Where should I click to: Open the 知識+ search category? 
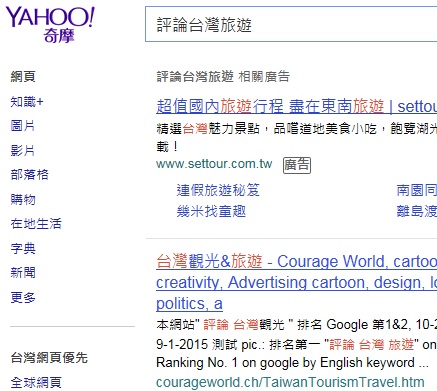tap(27, 101)
